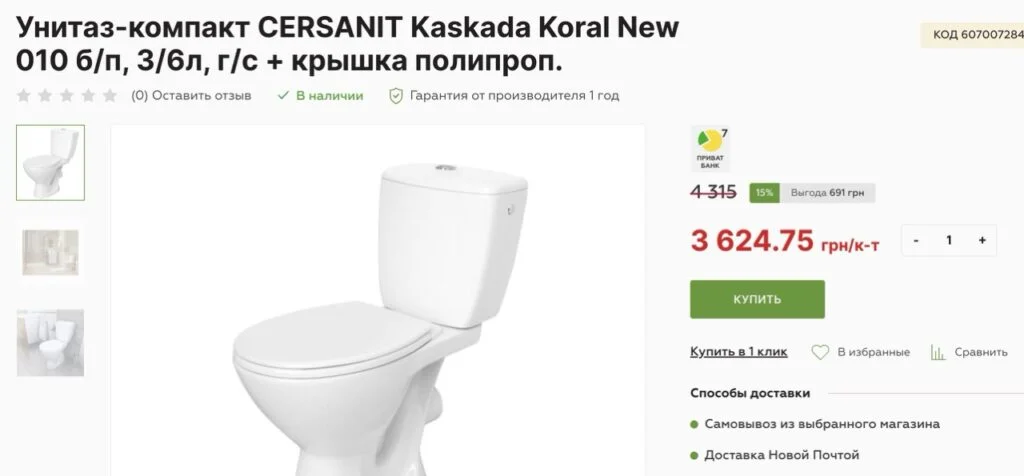This screenshot has width=1024, height=476.
Task: Click the green КУПИТЬ button
Action: pyautogui.click(x=757, y=299)
